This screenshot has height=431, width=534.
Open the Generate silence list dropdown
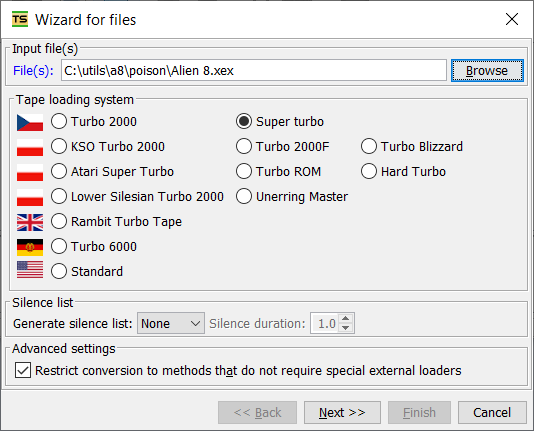(x=171, y=323)
